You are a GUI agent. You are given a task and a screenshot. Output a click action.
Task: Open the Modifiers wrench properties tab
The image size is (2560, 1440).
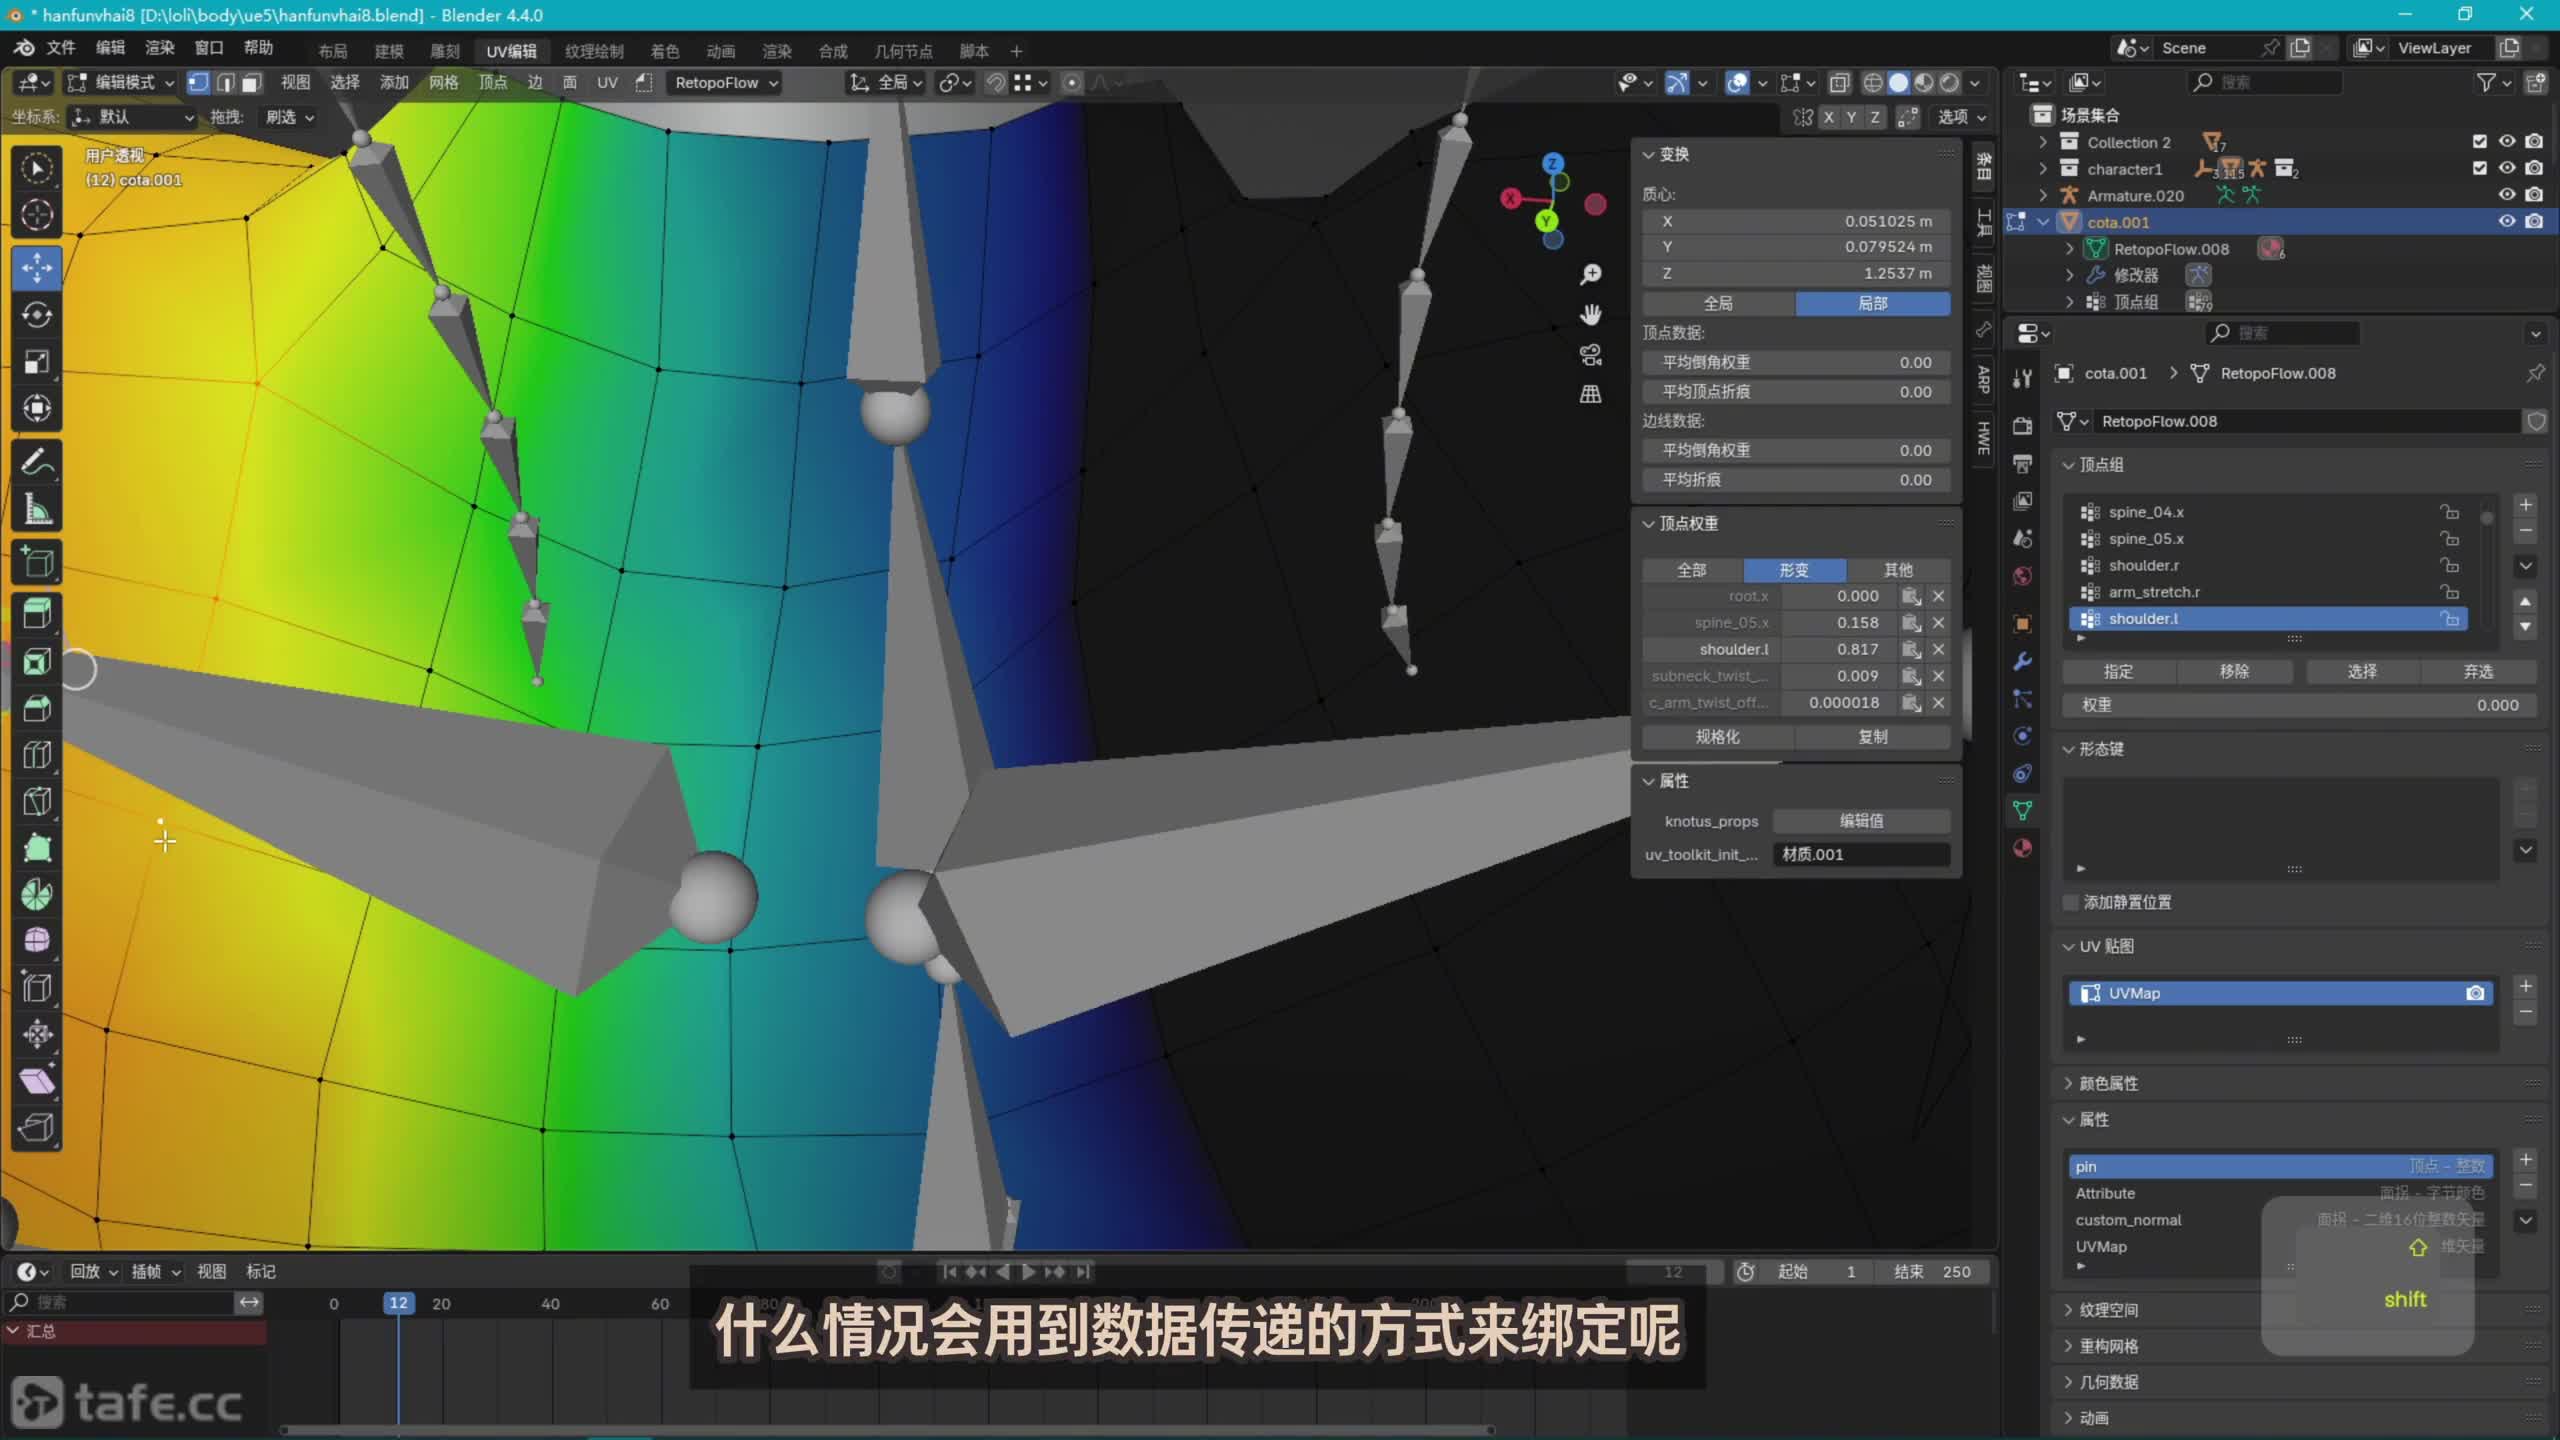click(2022, 661)
